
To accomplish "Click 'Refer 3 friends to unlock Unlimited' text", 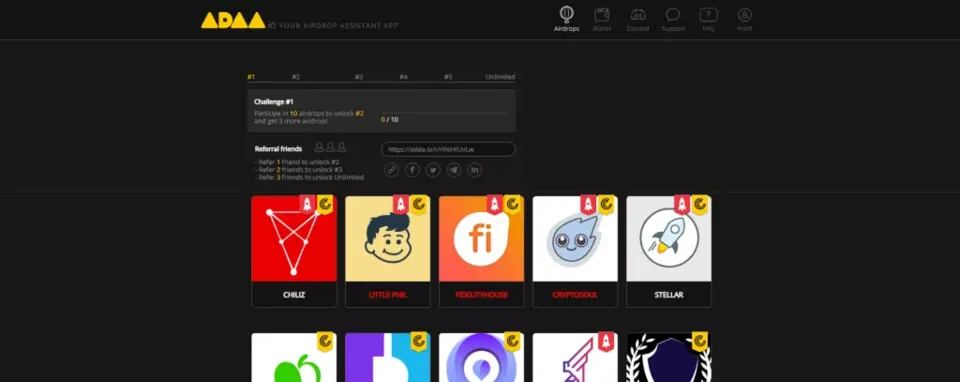I will click(x=309, y=178).
